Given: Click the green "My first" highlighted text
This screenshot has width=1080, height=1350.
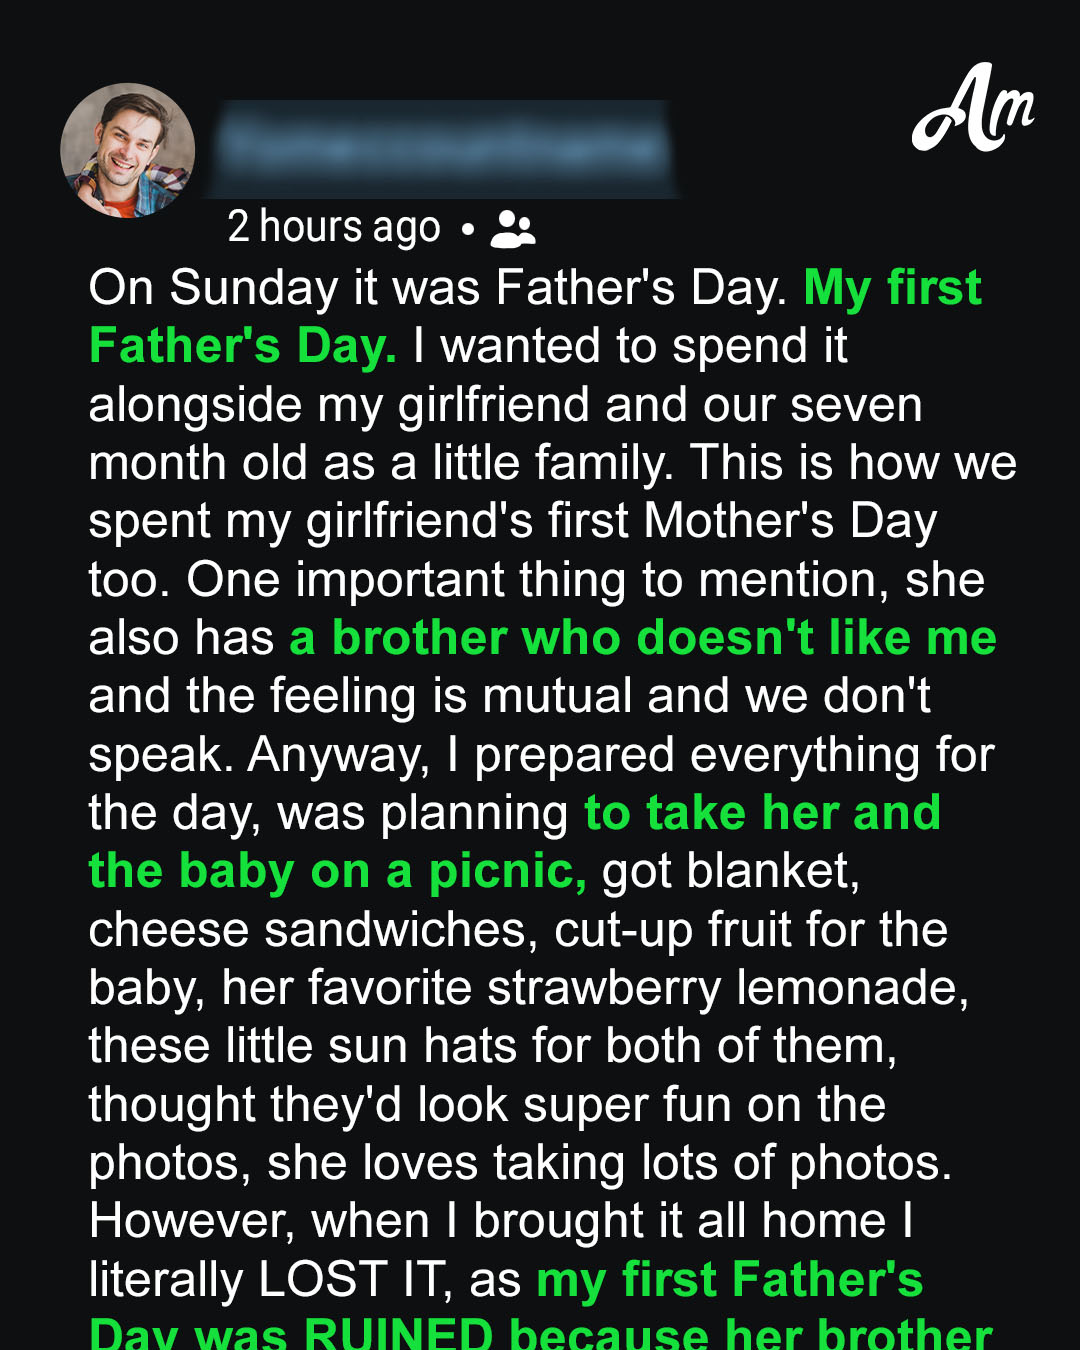Looking at the screenshot, I should click(893, 288).
